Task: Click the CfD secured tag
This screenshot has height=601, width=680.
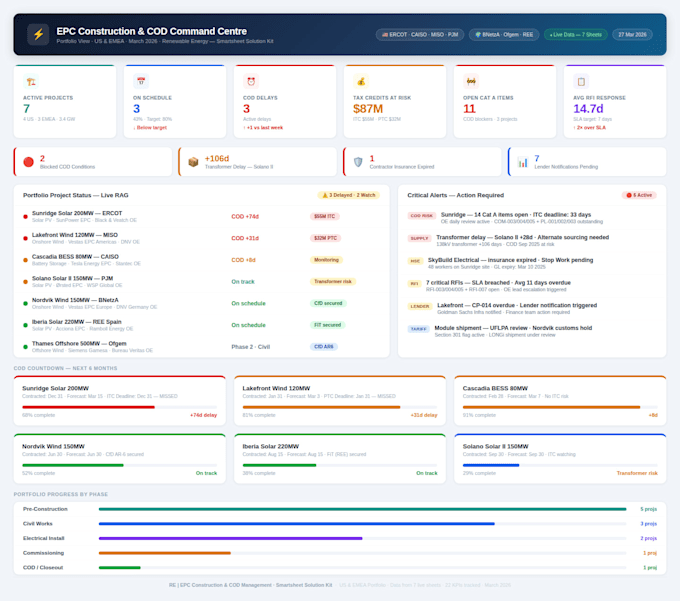Action: click(x=328, y=303)
